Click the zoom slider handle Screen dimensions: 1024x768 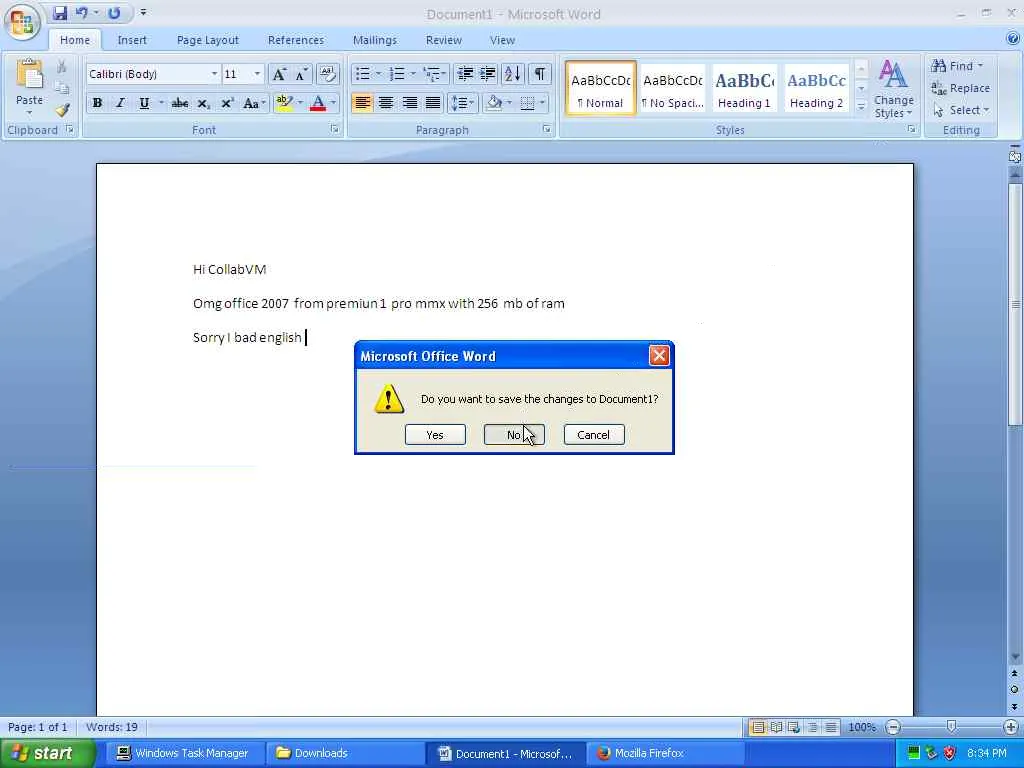coord(952,727)
